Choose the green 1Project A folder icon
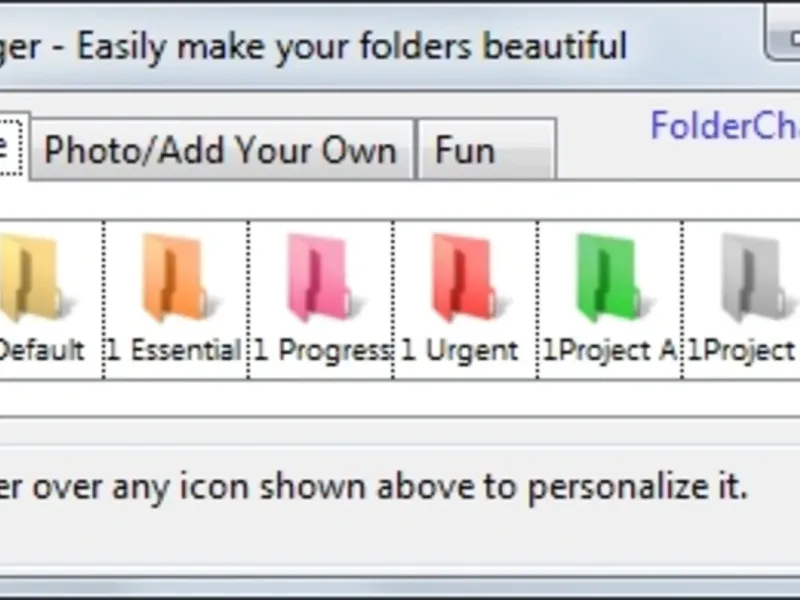Screen dimensions: 800x600 [608, 278]
